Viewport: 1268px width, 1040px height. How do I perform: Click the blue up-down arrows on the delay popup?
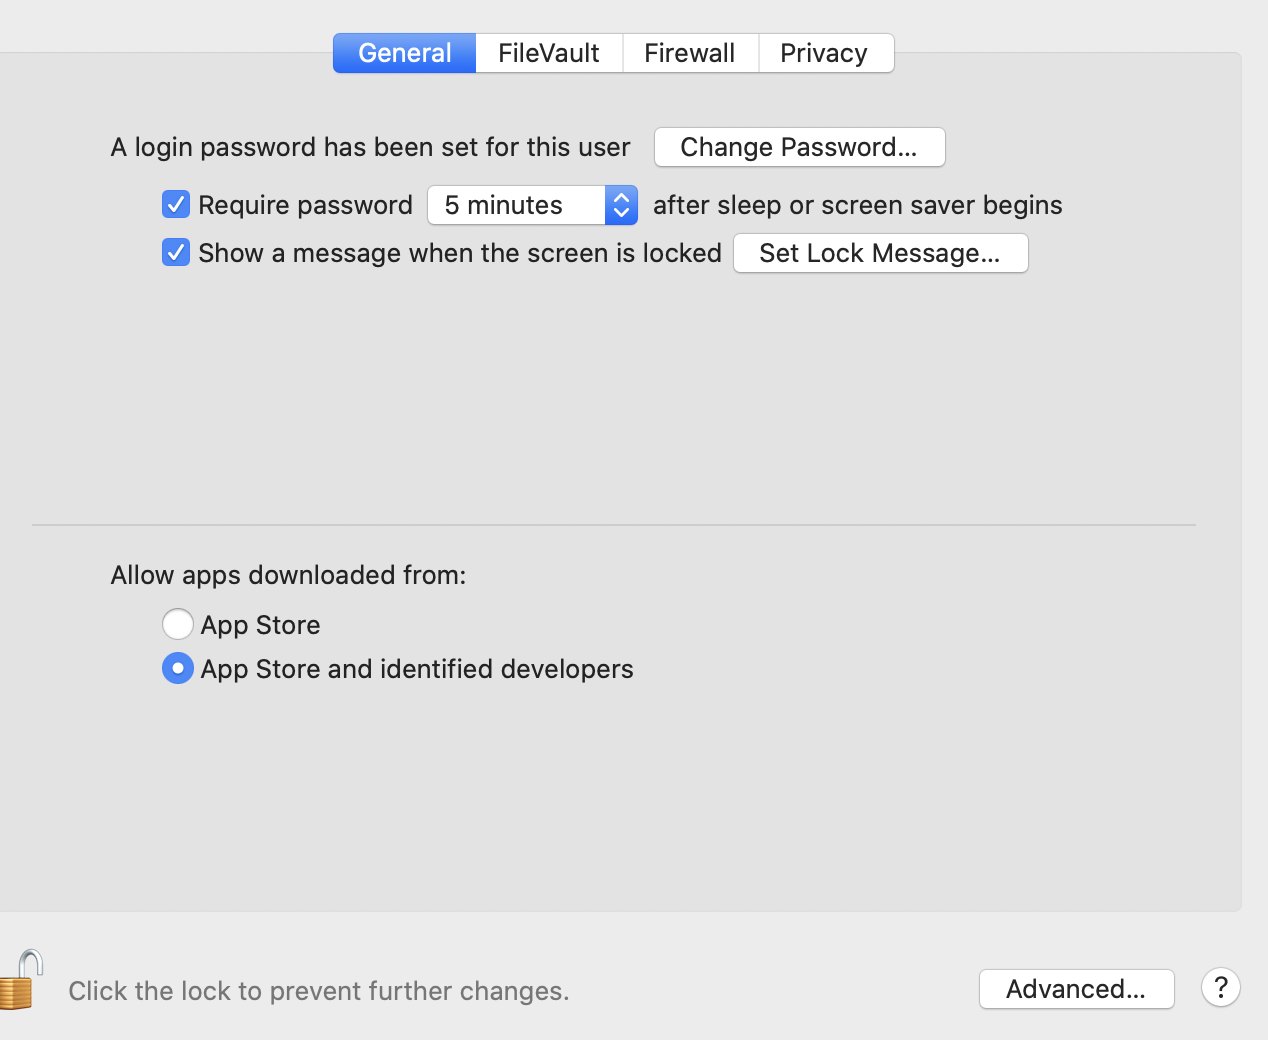click(x=621, y=205)
